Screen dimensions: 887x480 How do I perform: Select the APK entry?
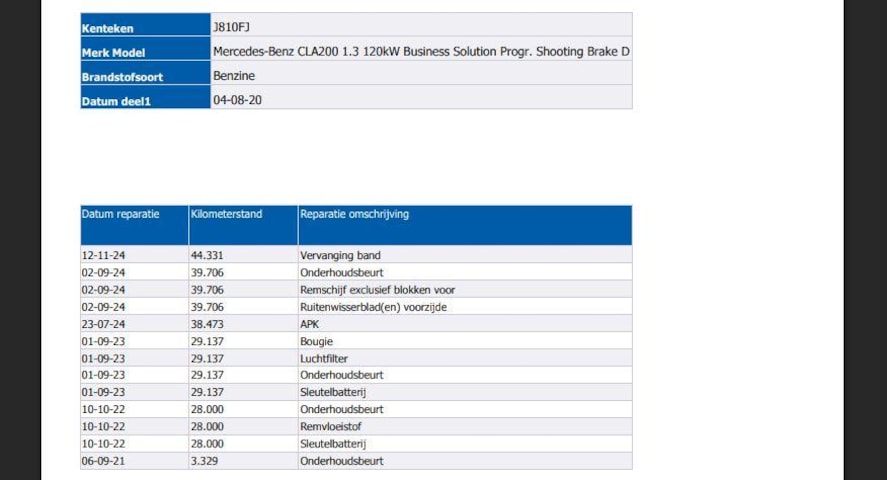point(310,324)
